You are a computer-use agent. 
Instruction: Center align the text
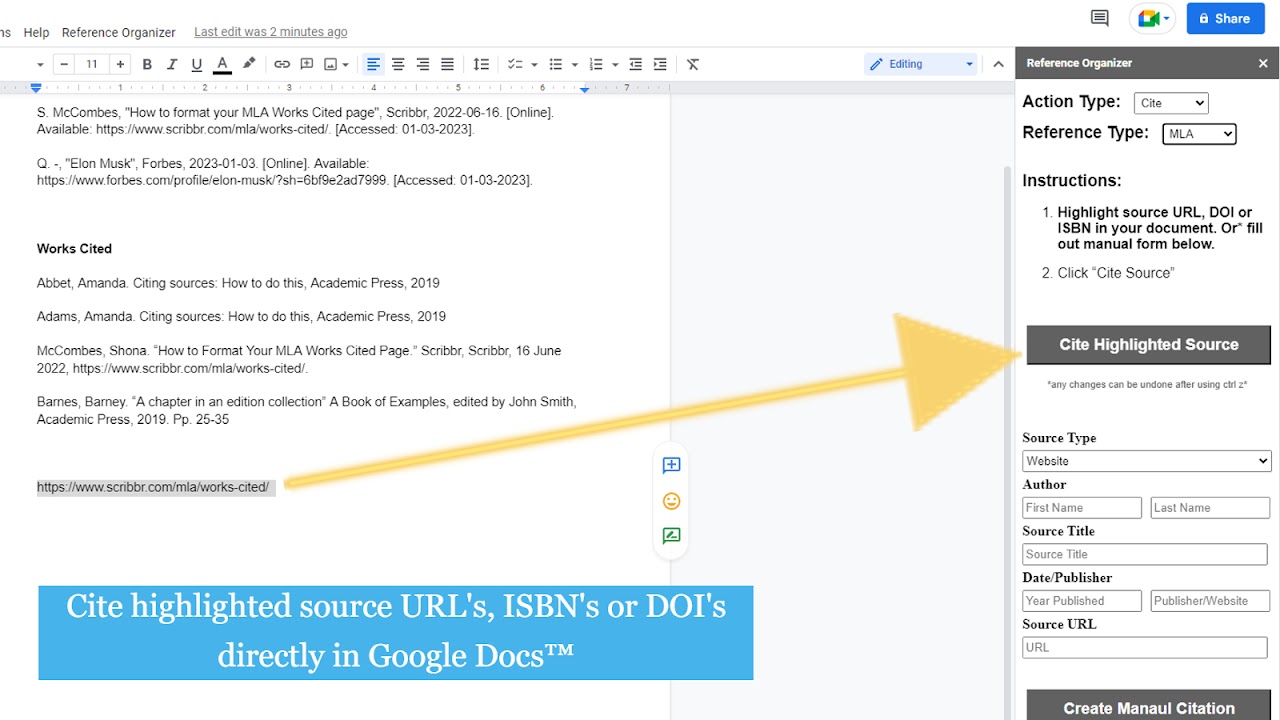tap(398, 64)
